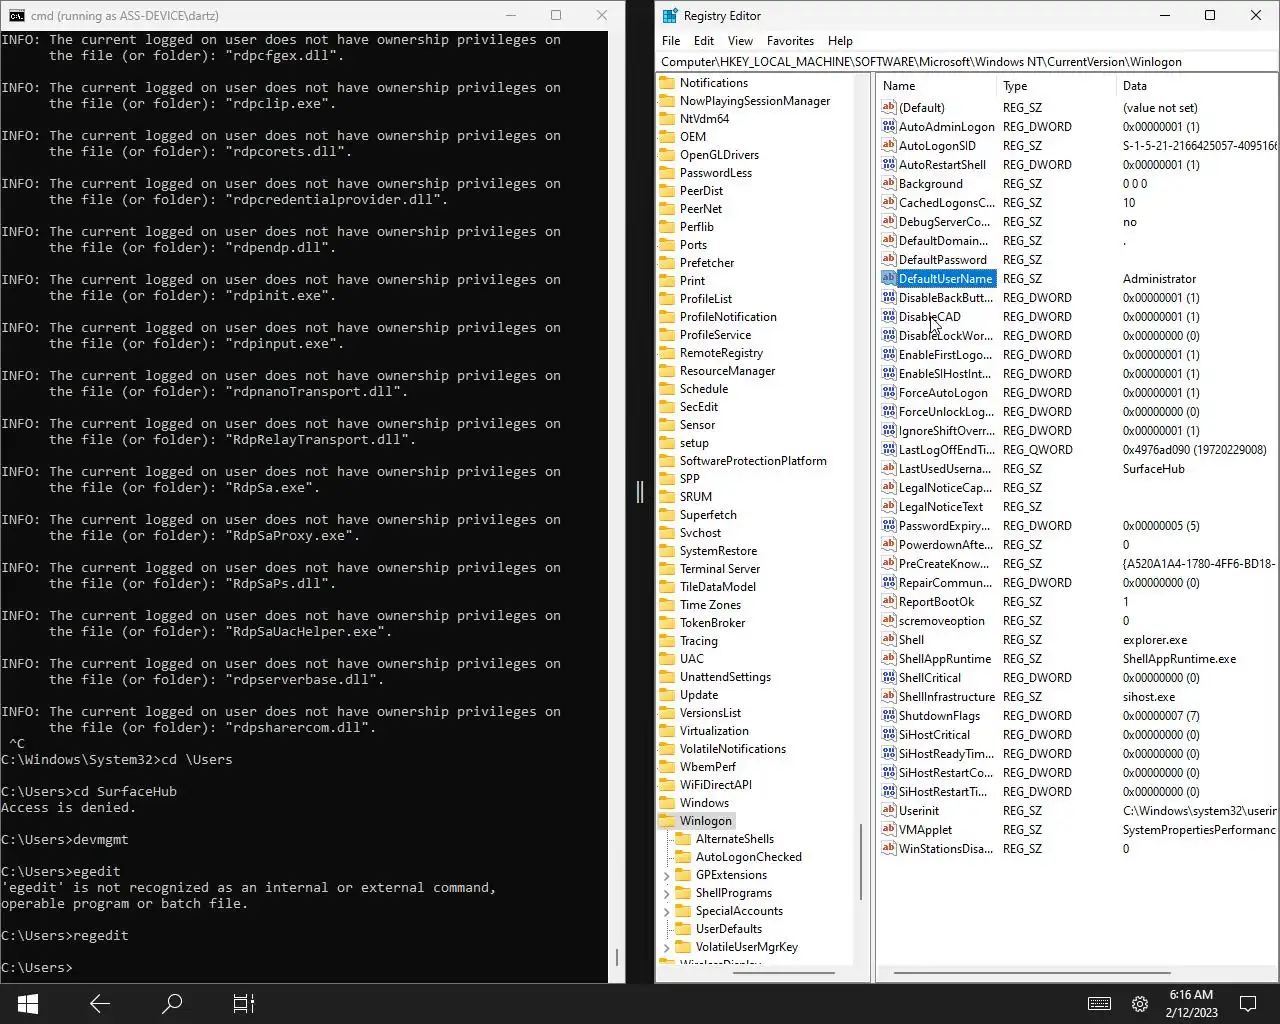Select the NowPlayingSessionManager key

coord(754,101)
